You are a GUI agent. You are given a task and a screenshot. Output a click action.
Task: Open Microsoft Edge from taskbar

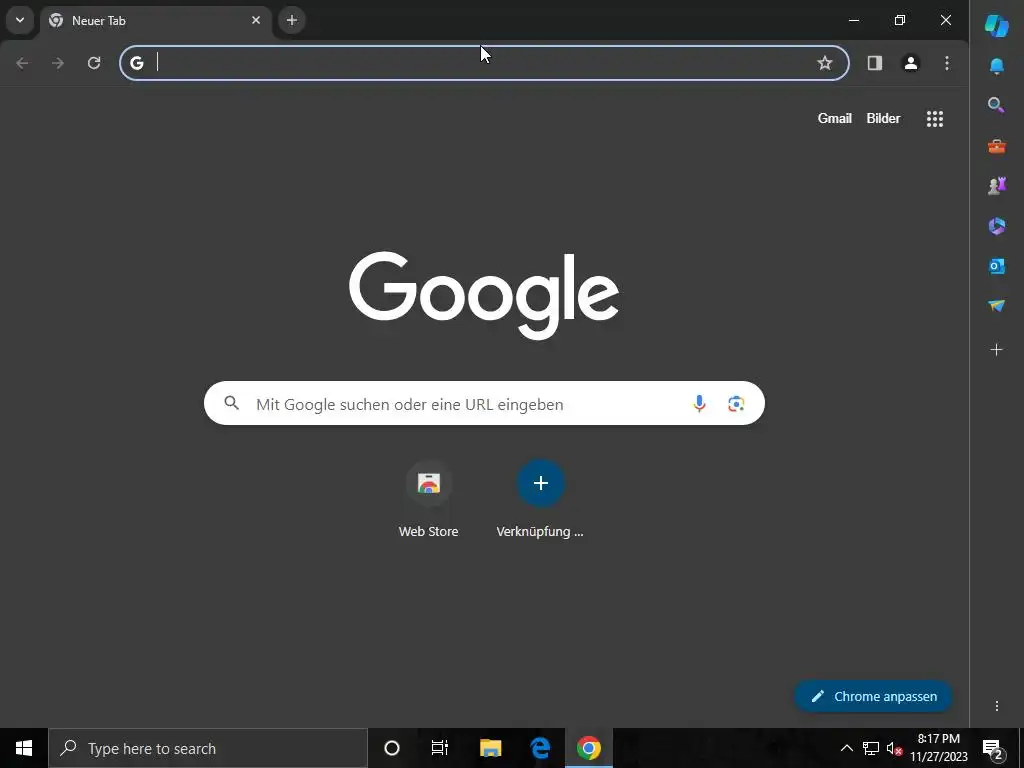click(540, 748)
